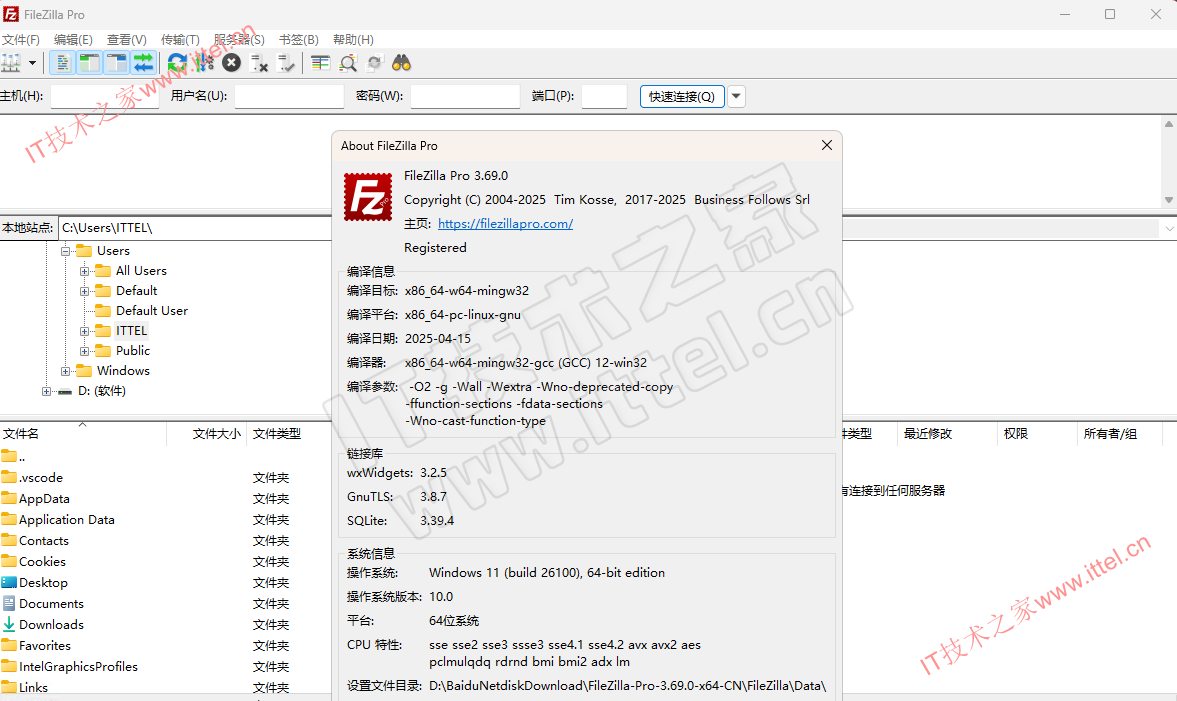The image size is (1177, 701).
Task: Open the 传输(T) menu
Action: click(x=180, y=40)
